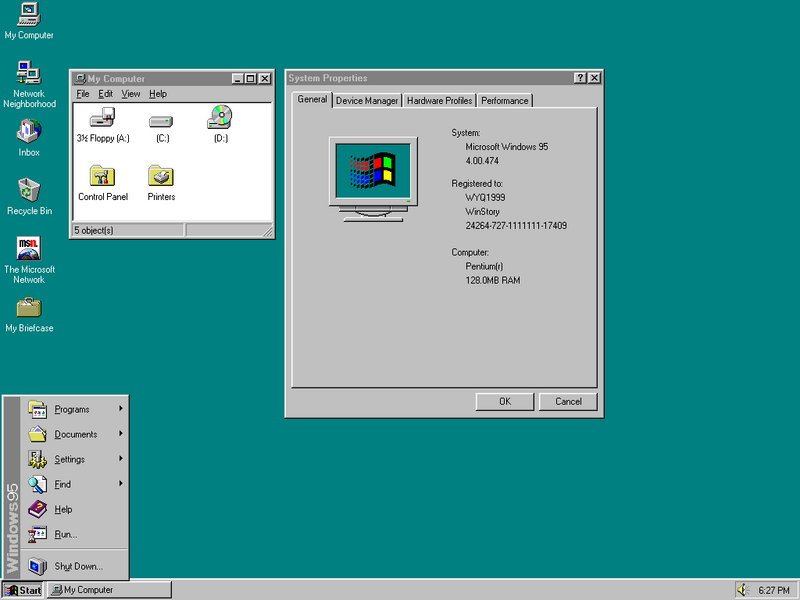Click OK in System Properties
This screenshot has width=800, height=600.
pyautogui.click(x=504, y=401)
